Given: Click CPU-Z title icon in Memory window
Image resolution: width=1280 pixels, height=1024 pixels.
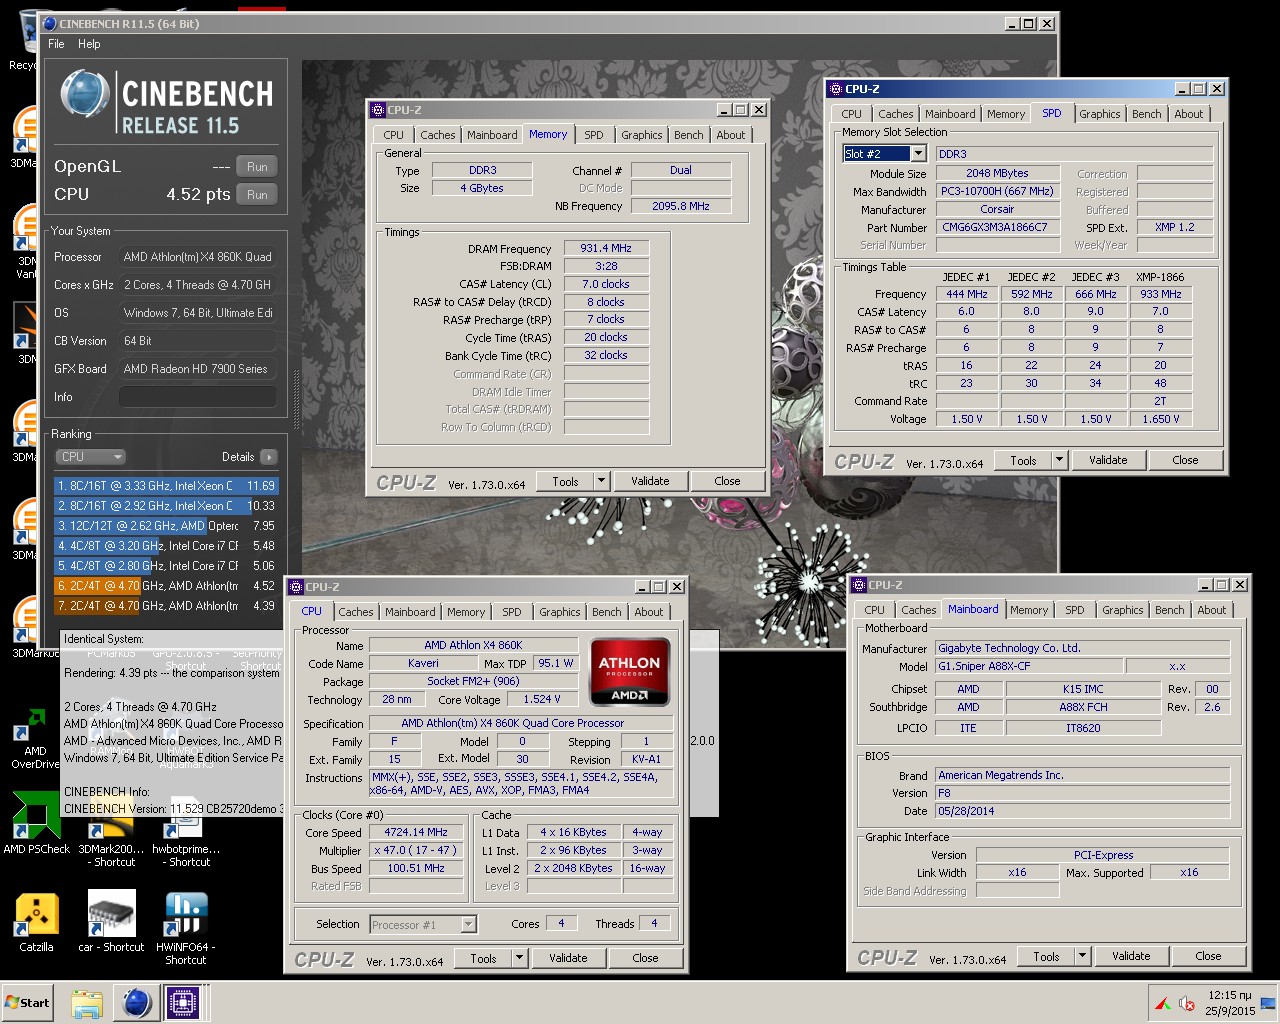Looking at the screenshot, I should pyautogui.click(x=378, y=110).
